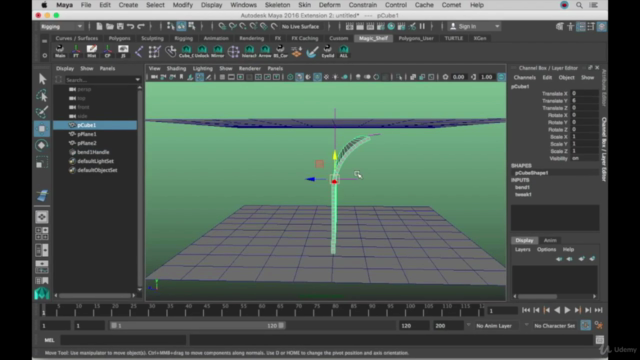The image size is (640, 360).
Task: Run the Arrow shelf button
Action: 265,51
